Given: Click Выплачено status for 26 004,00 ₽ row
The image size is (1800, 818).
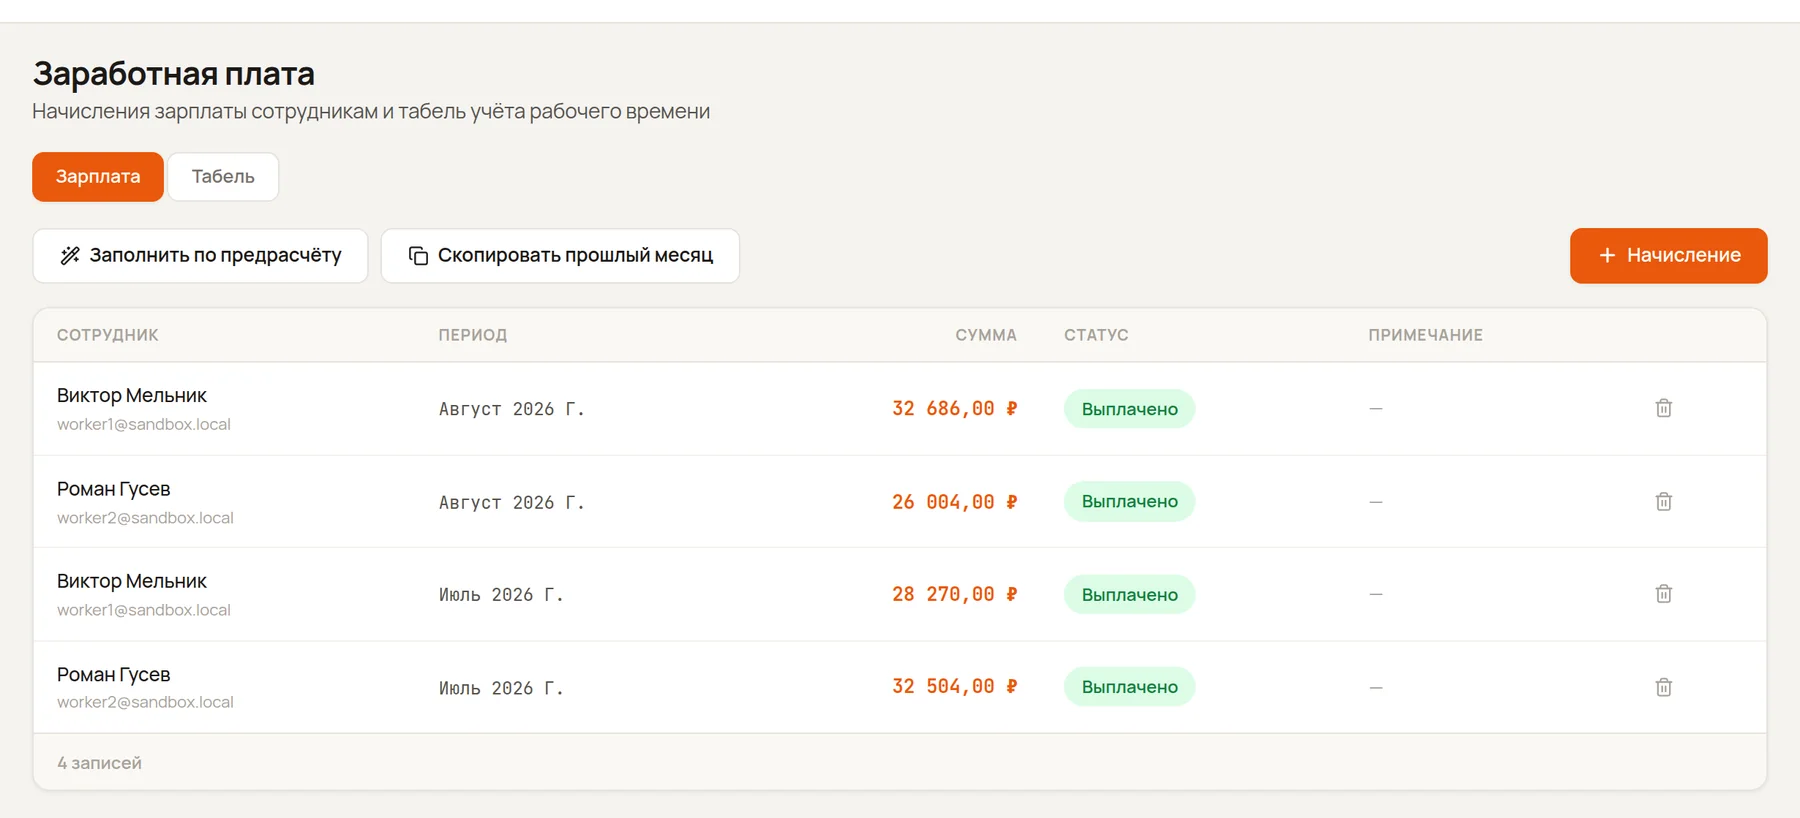Looking at the screenshot, I should click(x=1130, y=501).
